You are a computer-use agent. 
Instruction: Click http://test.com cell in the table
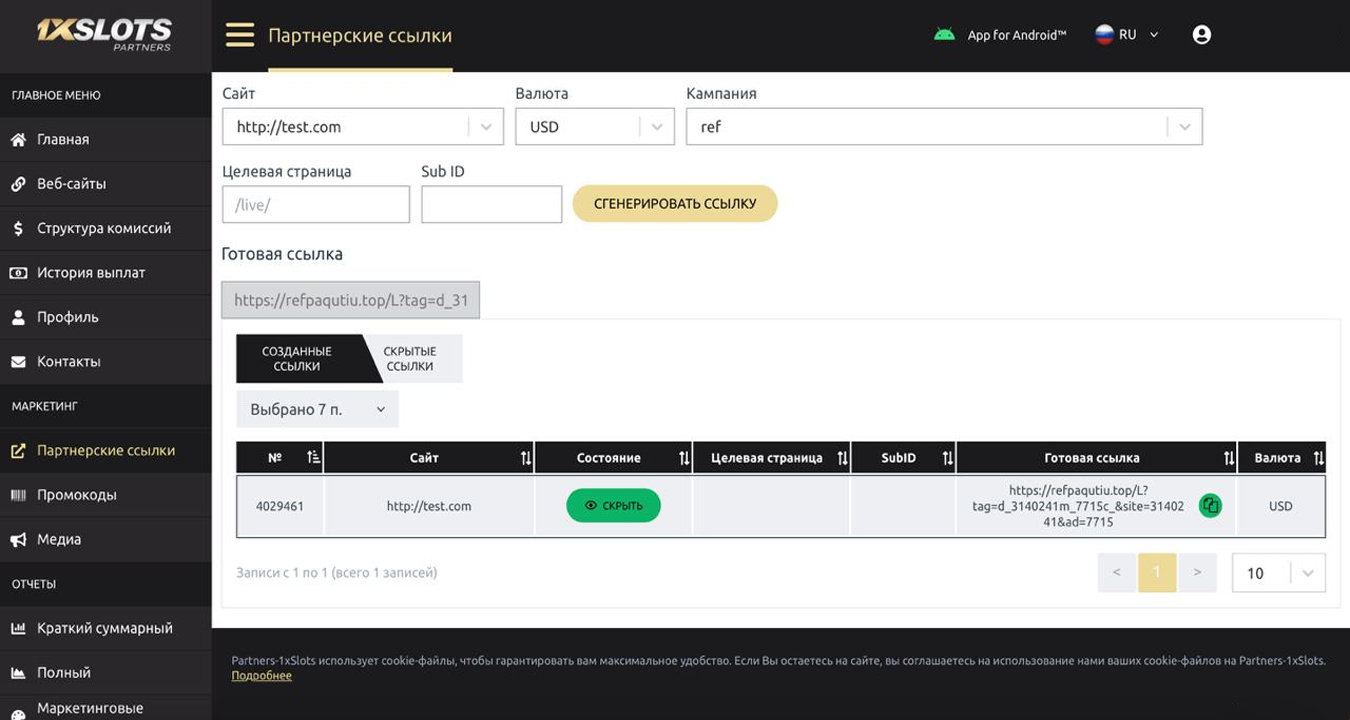click(429, 506)
